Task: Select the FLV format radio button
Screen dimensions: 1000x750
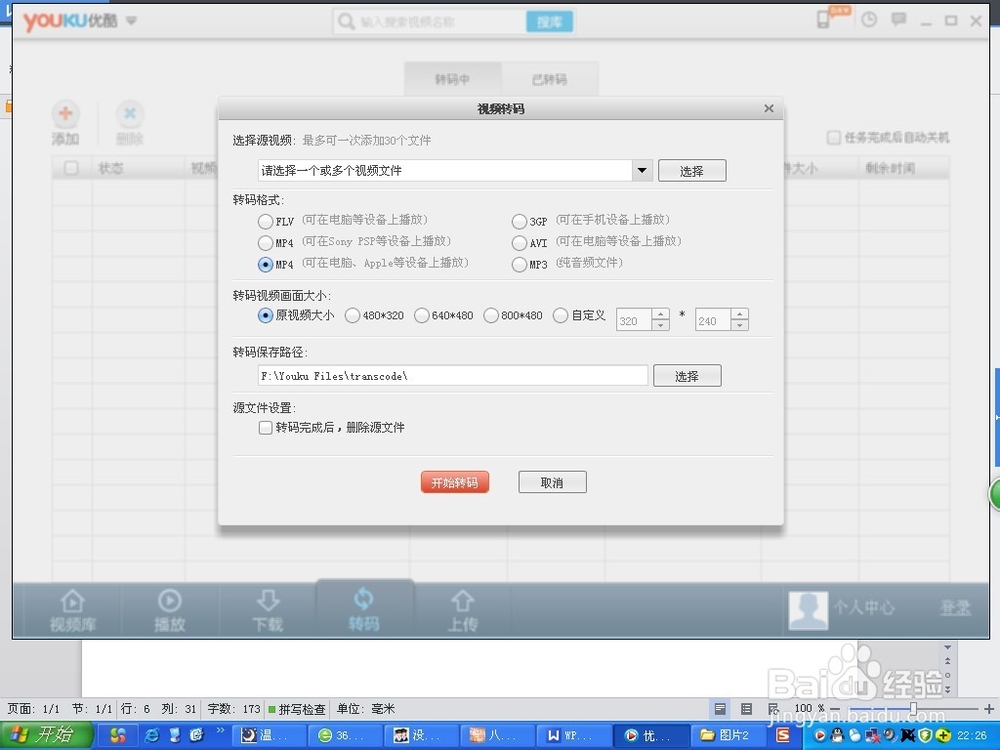Action: pyautogui.click(x=265, y=221)
